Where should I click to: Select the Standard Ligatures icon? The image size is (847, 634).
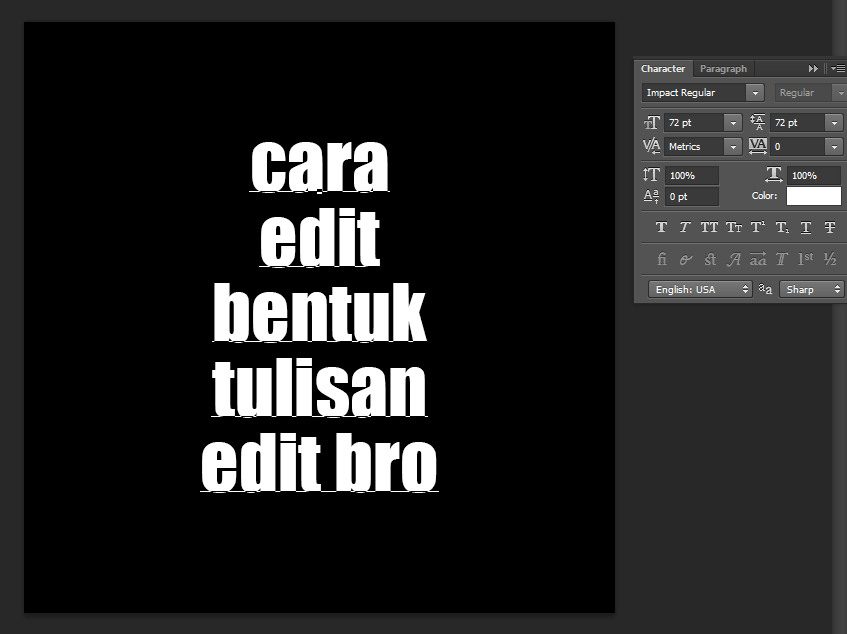[661, 259]
